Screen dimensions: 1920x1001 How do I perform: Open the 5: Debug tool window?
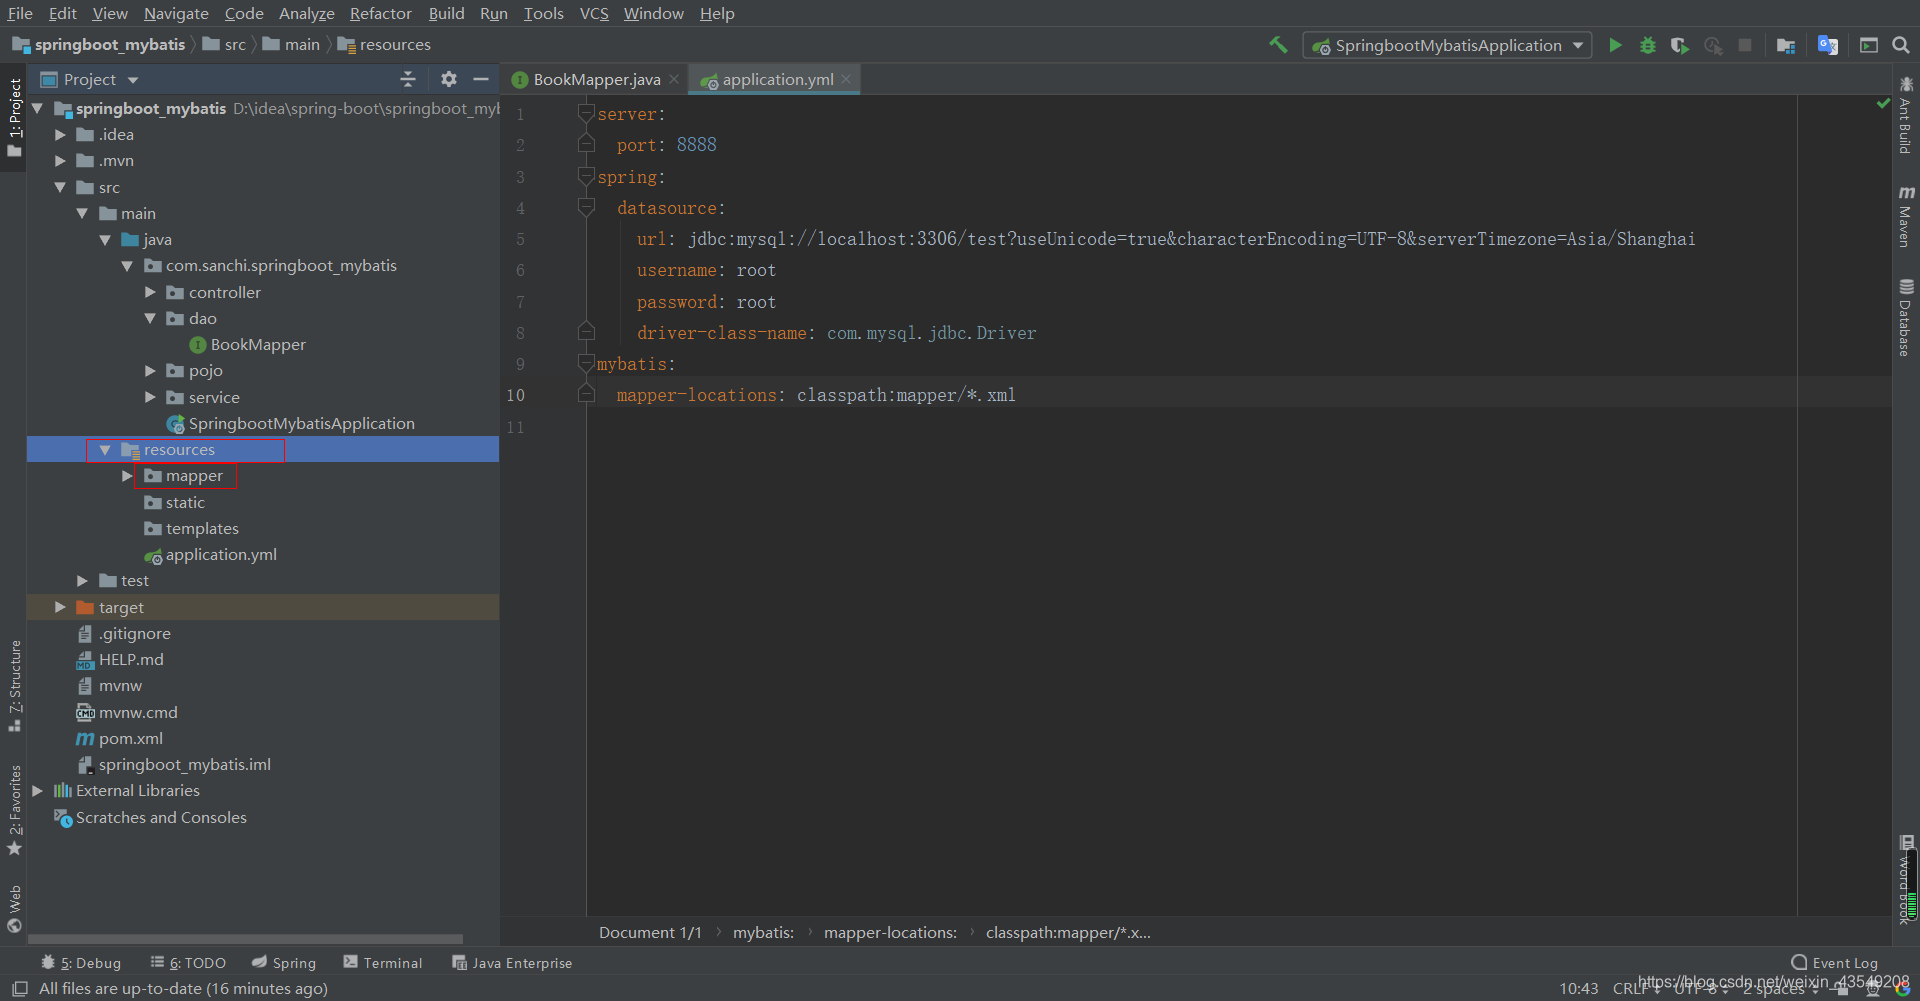(80, 962)
